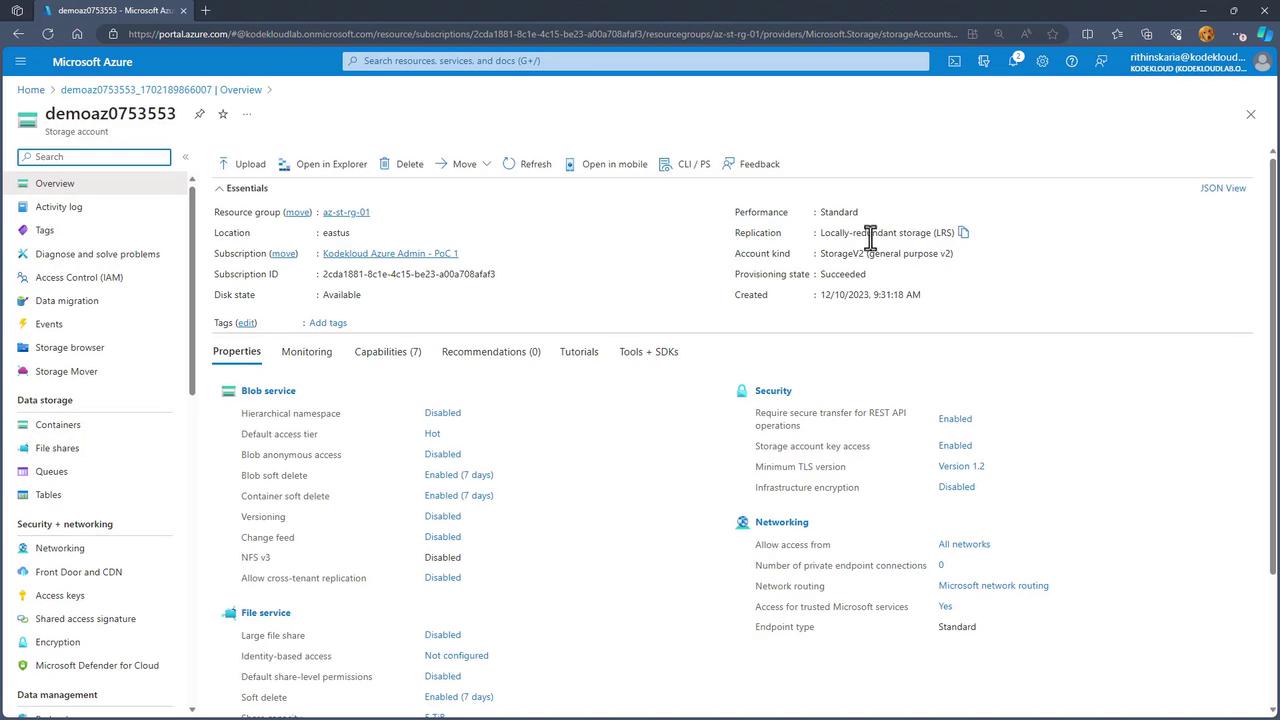Image resolution: width=1280 pixels, height=720 pixels.
Task: Pin demoaz0753553 to dashboard
Action: click(x=199, y=114)
